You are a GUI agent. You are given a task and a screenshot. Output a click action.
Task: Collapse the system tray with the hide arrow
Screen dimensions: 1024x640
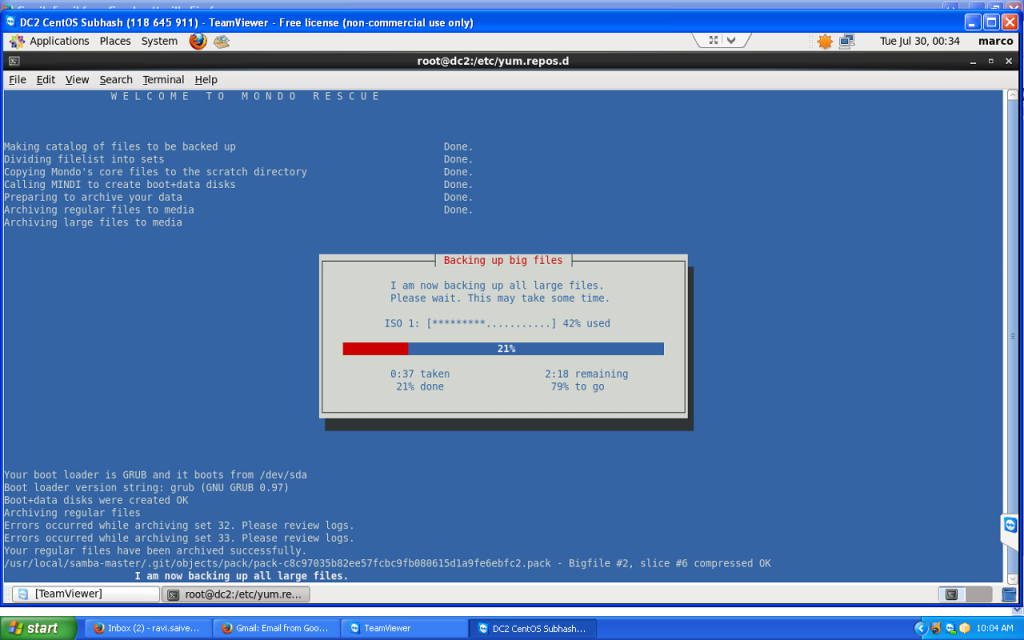click(920, 628)
